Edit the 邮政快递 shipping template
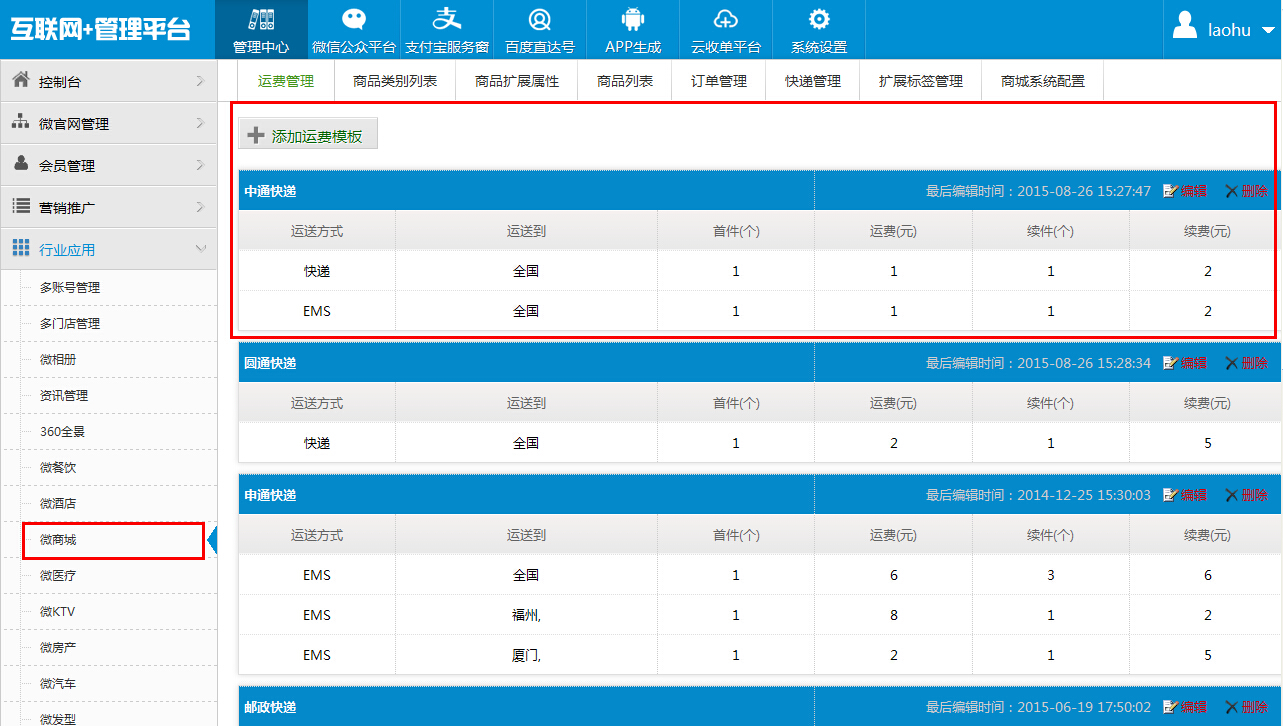This screenshot has width=1283, height=726. point(1185,707)
